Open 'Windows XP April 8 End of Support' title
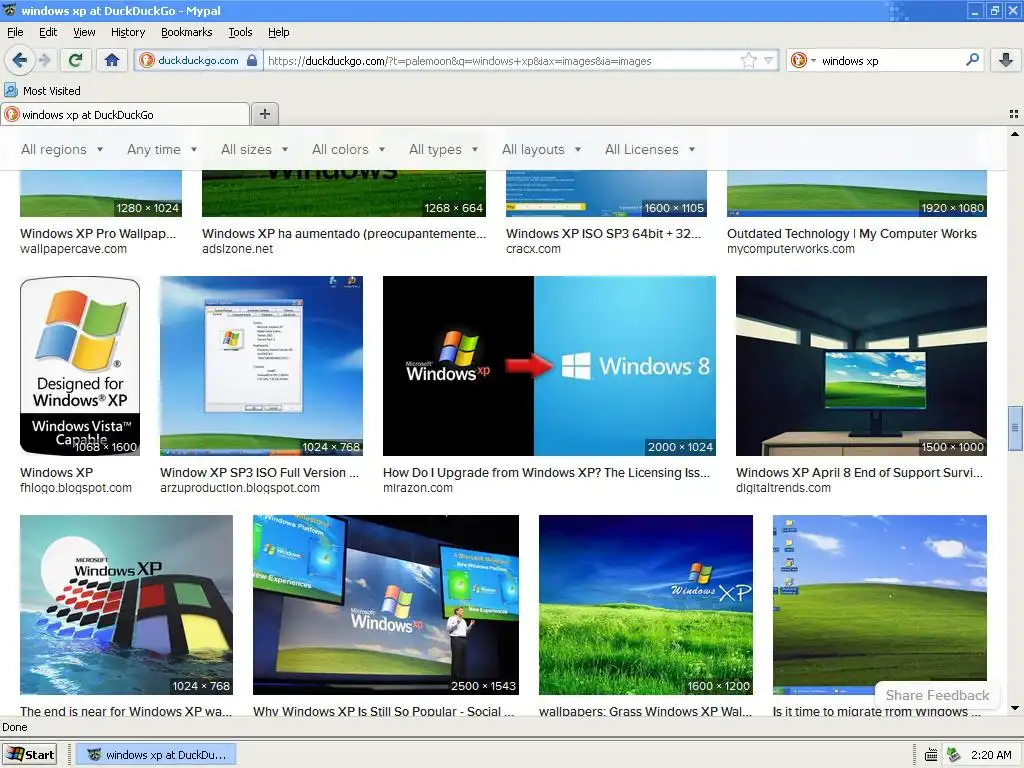Image resolution: width=1024 pixels, height=768 pixels. click(859, 473)
